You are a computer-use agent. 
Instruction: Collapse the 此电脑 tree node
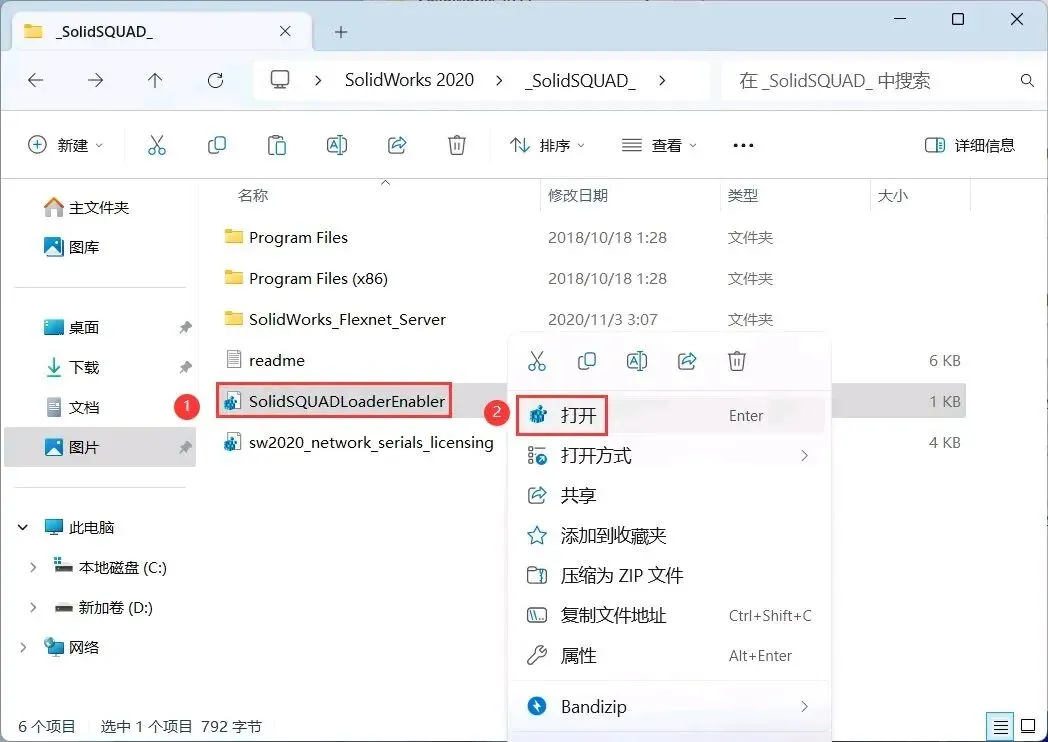[x=23, y=527]
